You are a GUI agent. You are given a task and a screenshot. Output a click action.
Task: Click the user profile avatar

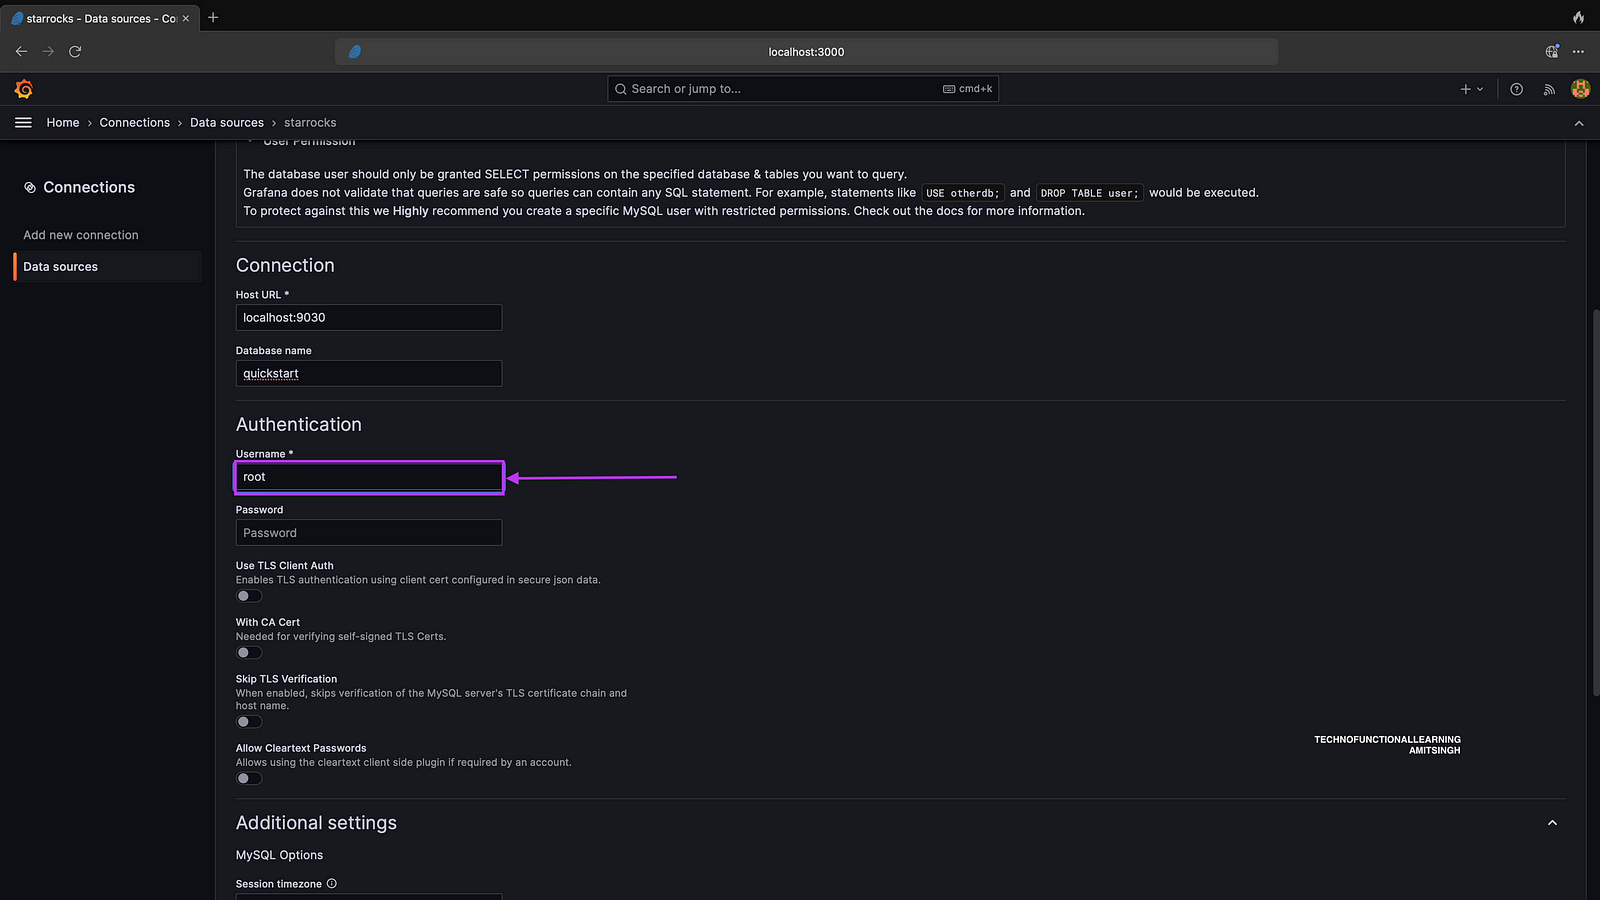(1580, 89)
